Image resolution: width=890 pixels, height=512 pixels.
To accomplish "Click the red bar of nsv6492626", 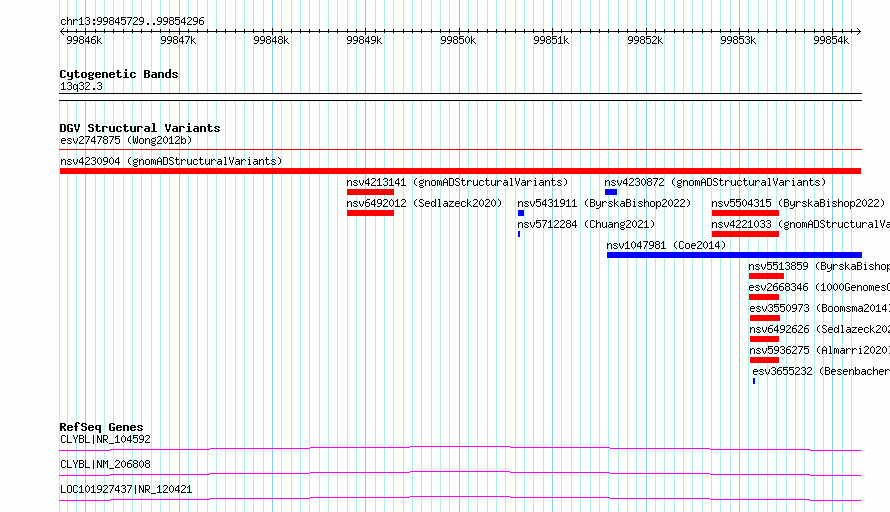I will 765,339.
